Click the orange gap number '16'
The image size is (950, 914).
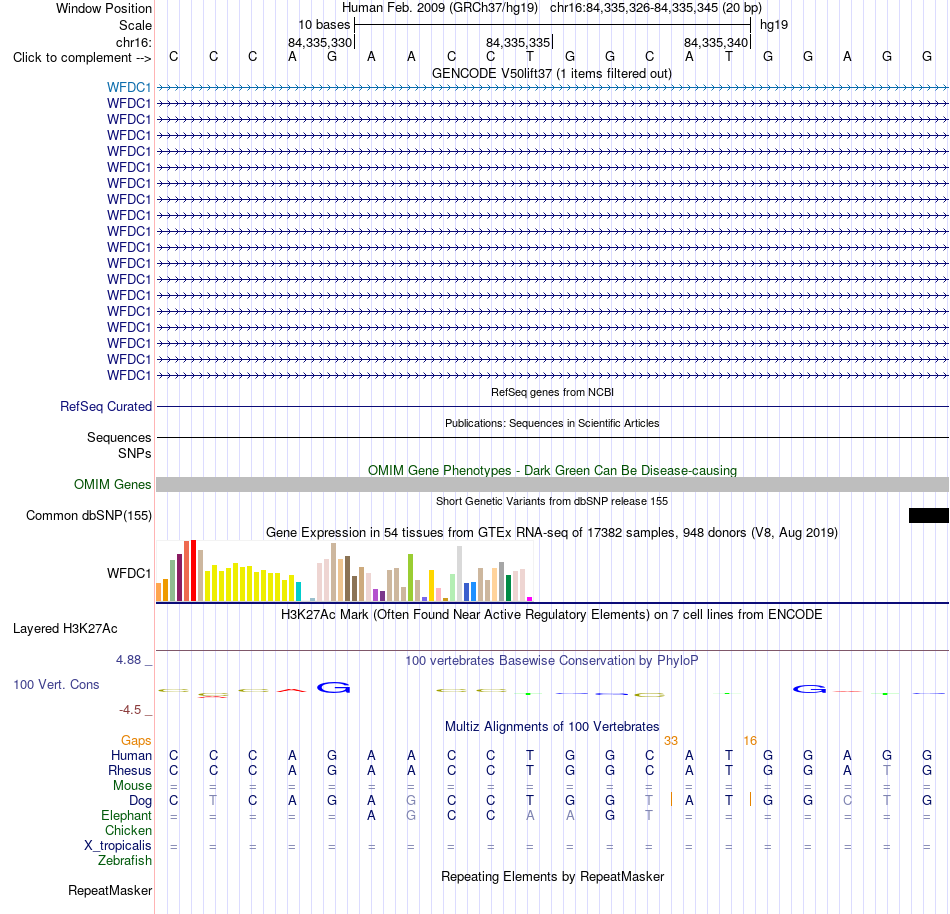750,740
